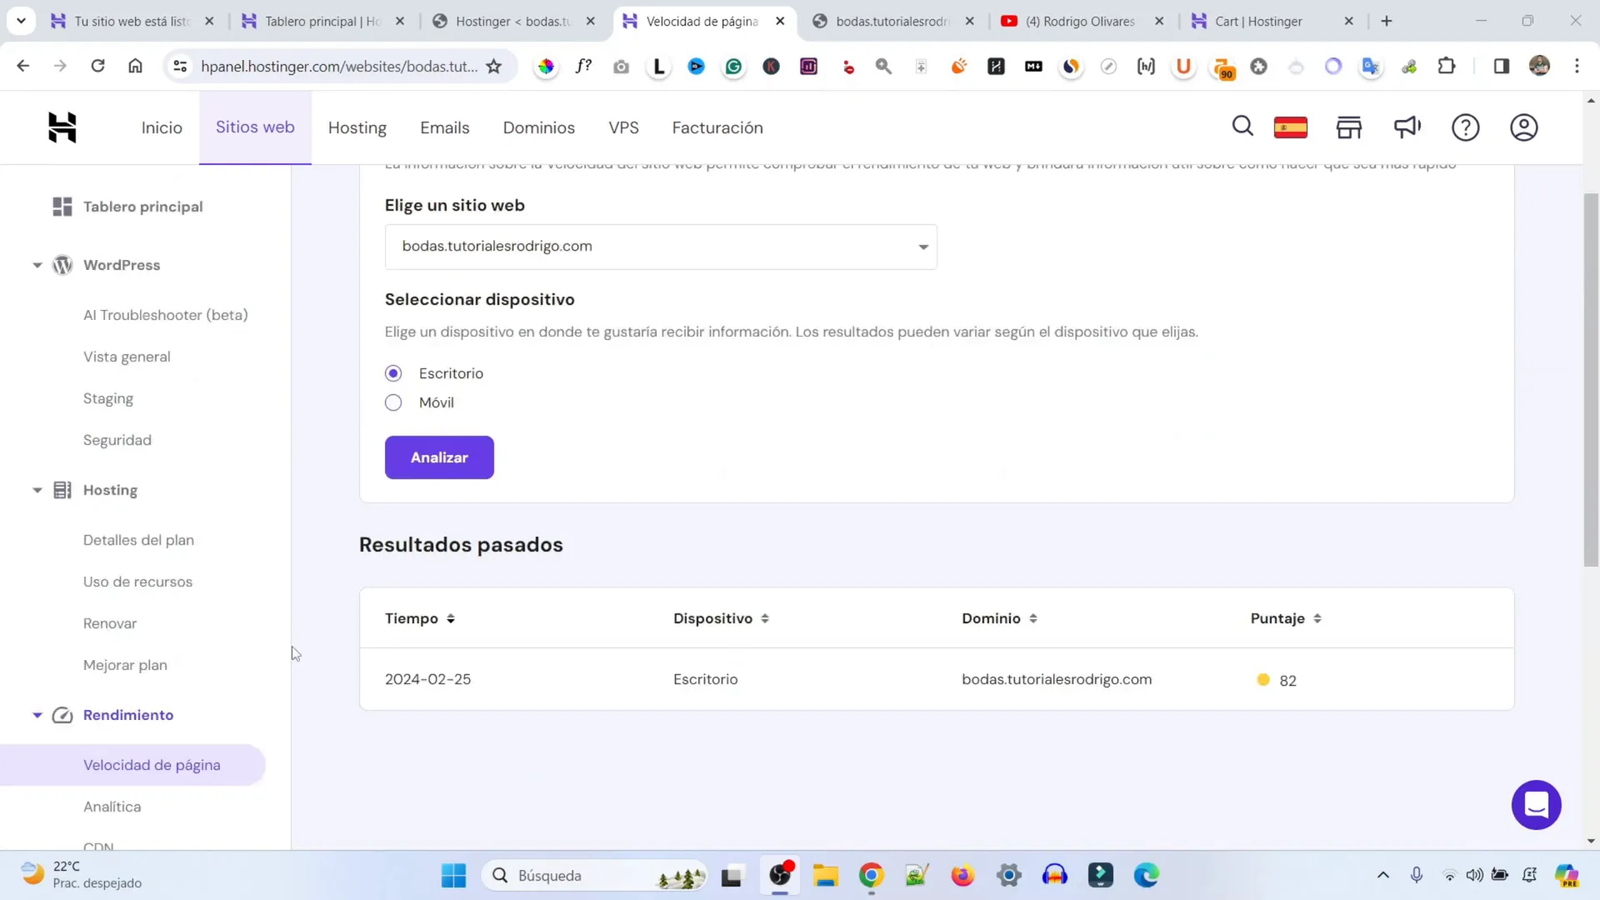Open Hosting in top navigation
The width and height of the screenshot is (1600, 900).
click(x=357, y=127)
